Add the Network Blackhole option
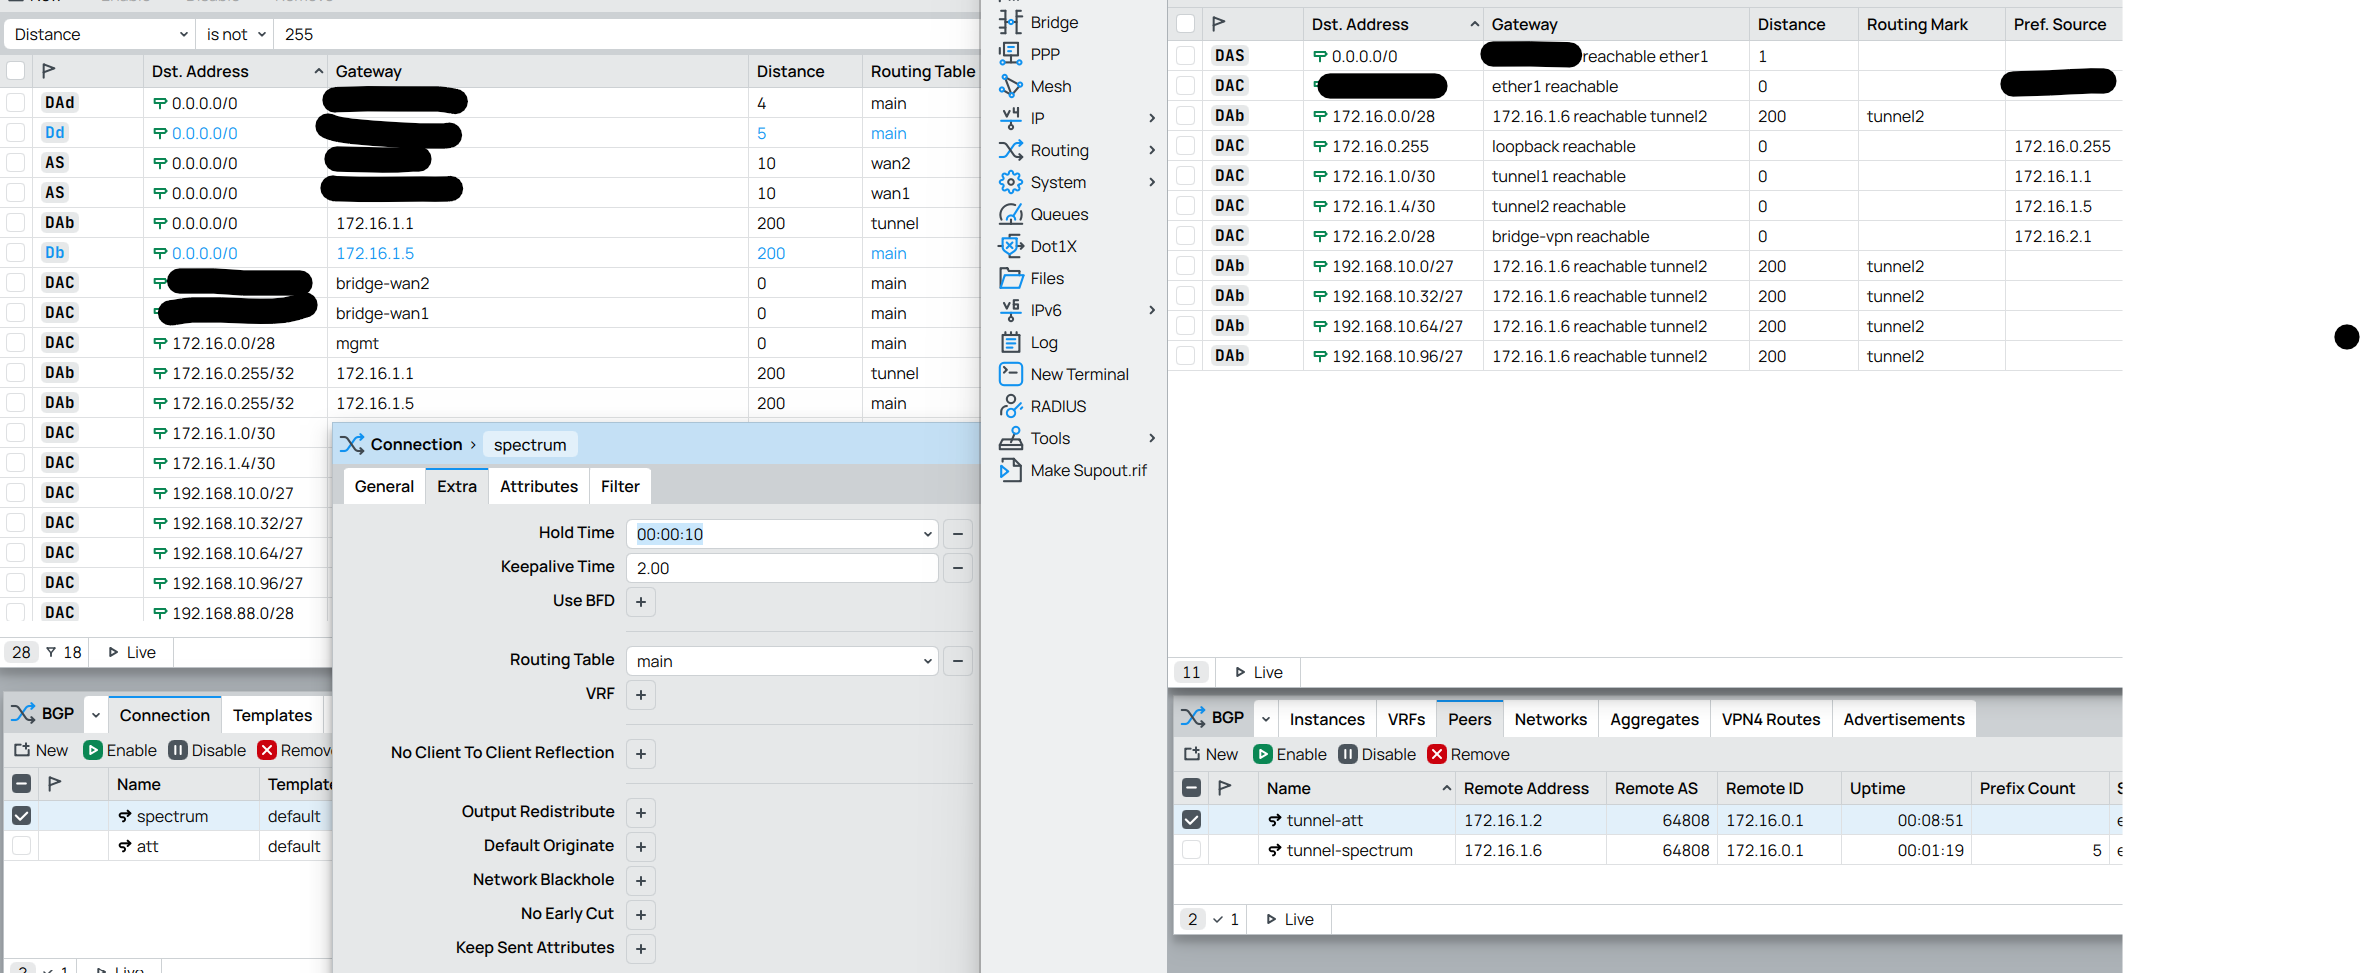This screenshot has height=973, width=2360. pos(641,881)
